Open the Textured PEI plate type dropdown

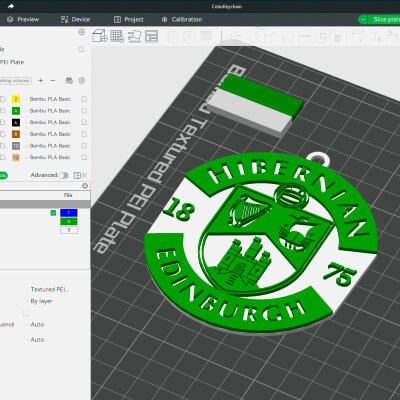[x=47, y=289]
